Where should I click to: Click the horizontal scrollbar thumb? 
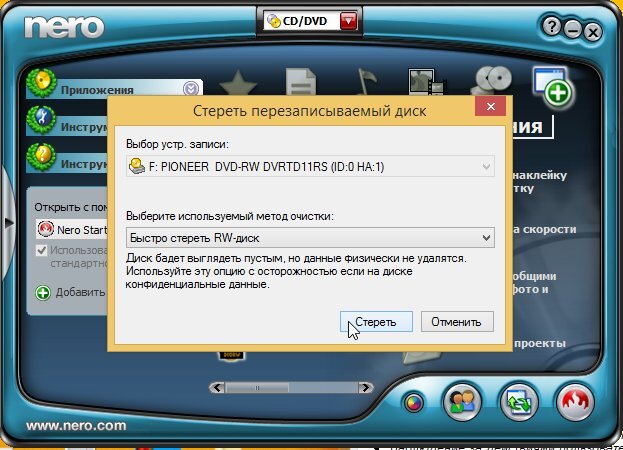pos(257,388)
